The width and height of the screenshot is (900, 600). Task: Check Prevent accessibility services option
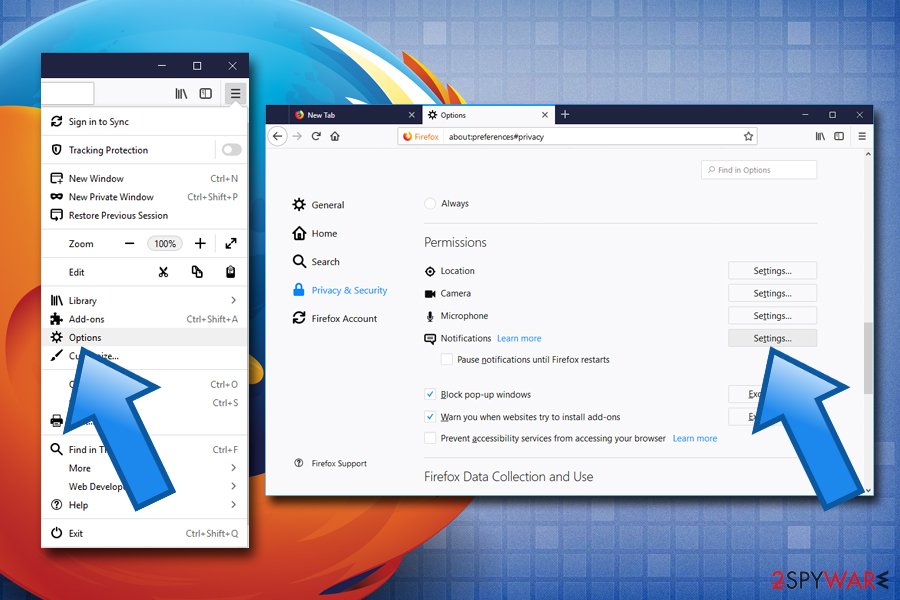[429, 438]
